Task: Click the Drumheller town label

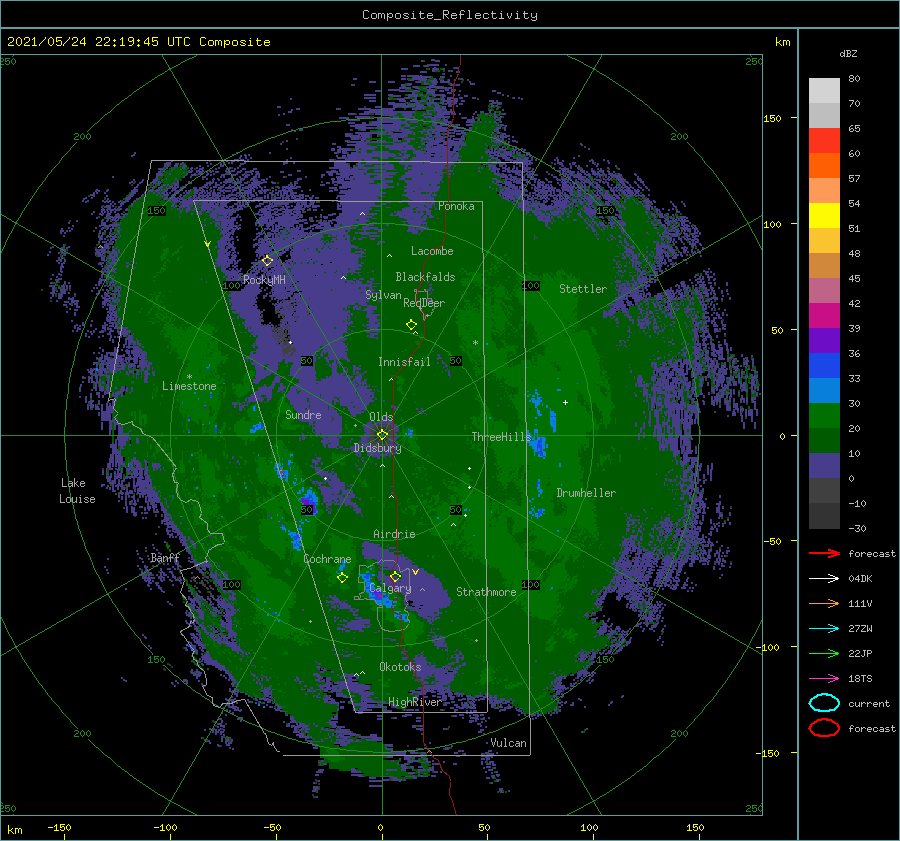Action: (x=586, y=493)
